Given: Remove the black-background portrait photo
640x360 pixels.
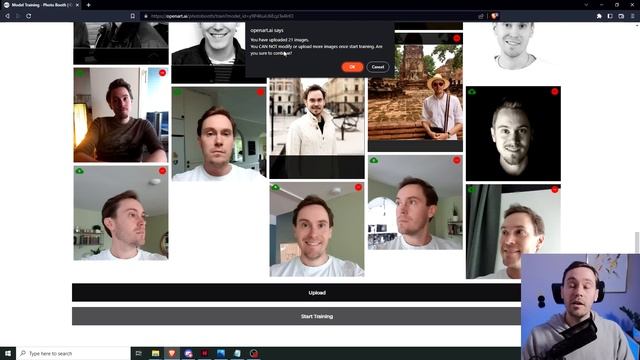Looking at the screenshot, I should click(x=554, y=91).
